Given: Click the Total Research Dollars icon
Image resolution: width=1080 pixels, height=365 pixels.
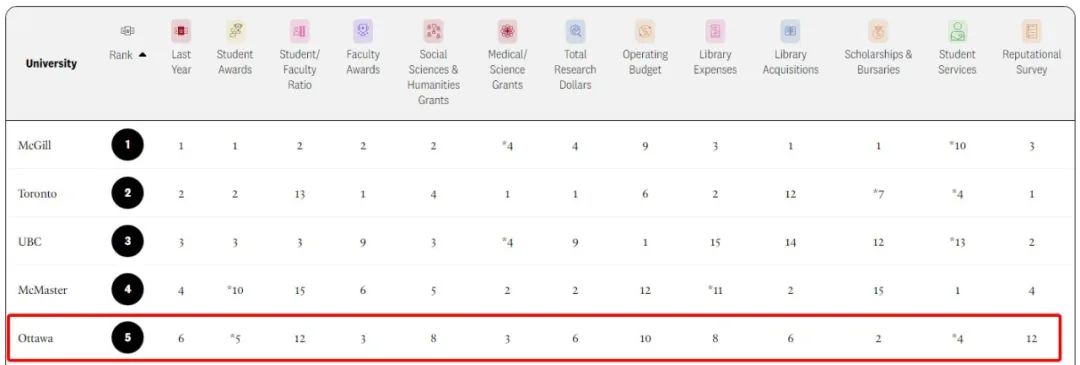Looking at the screenshot, I should [575, 31].
